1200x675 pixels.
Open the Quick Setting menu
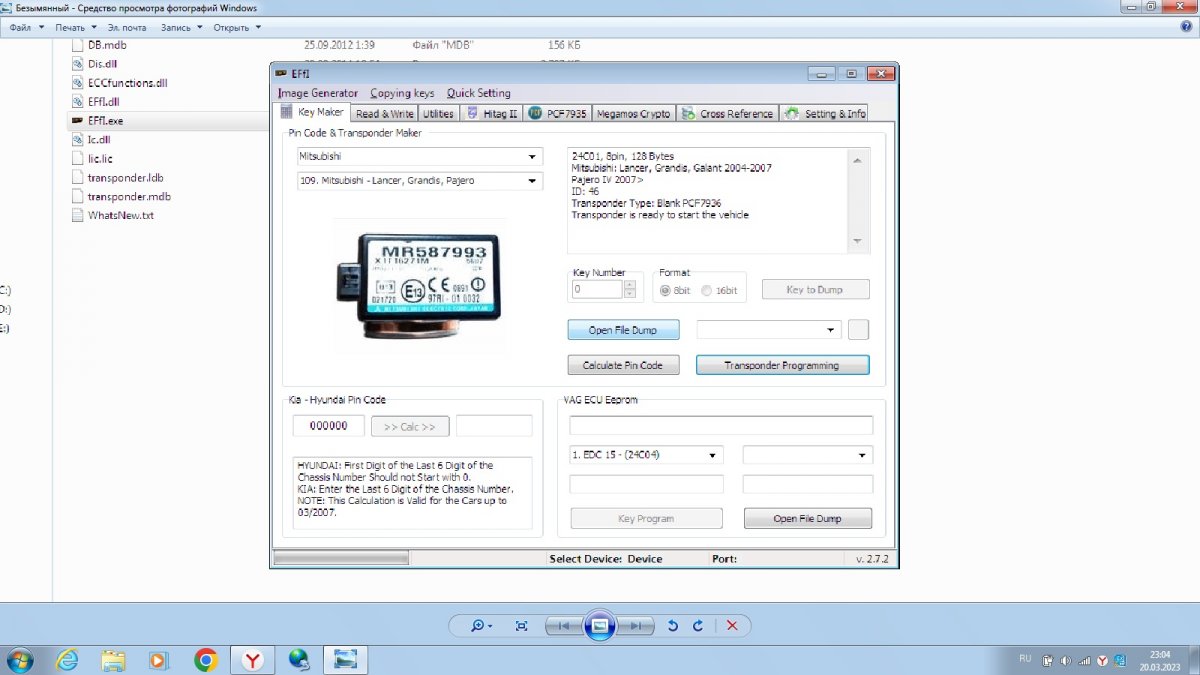pyautogui.click(x=478, y=93)
